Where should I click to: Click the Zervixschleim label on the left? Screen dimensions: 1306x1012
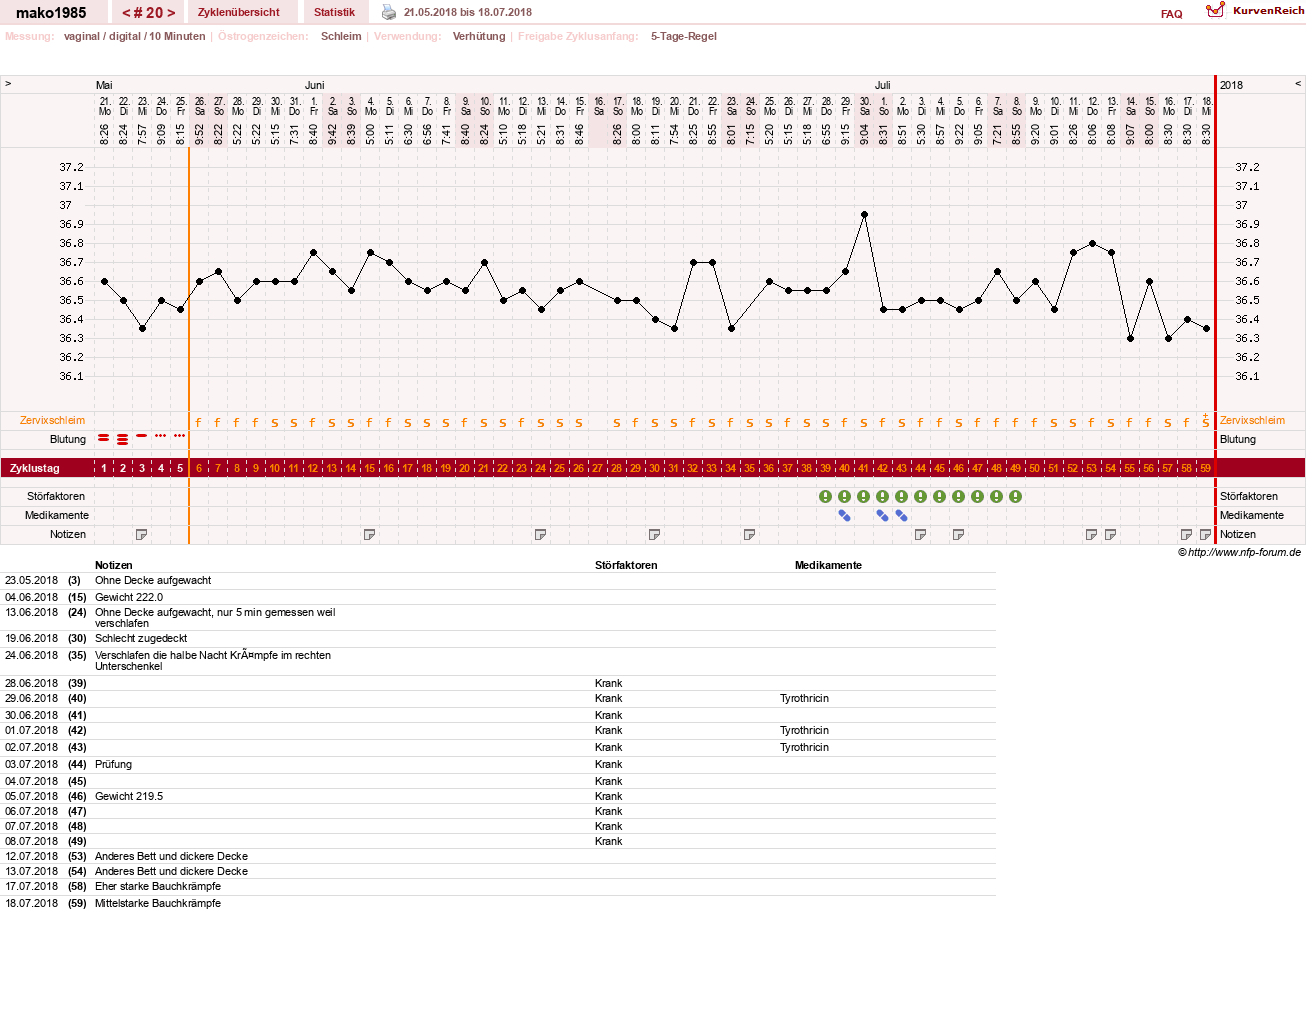tap(52, 421)
